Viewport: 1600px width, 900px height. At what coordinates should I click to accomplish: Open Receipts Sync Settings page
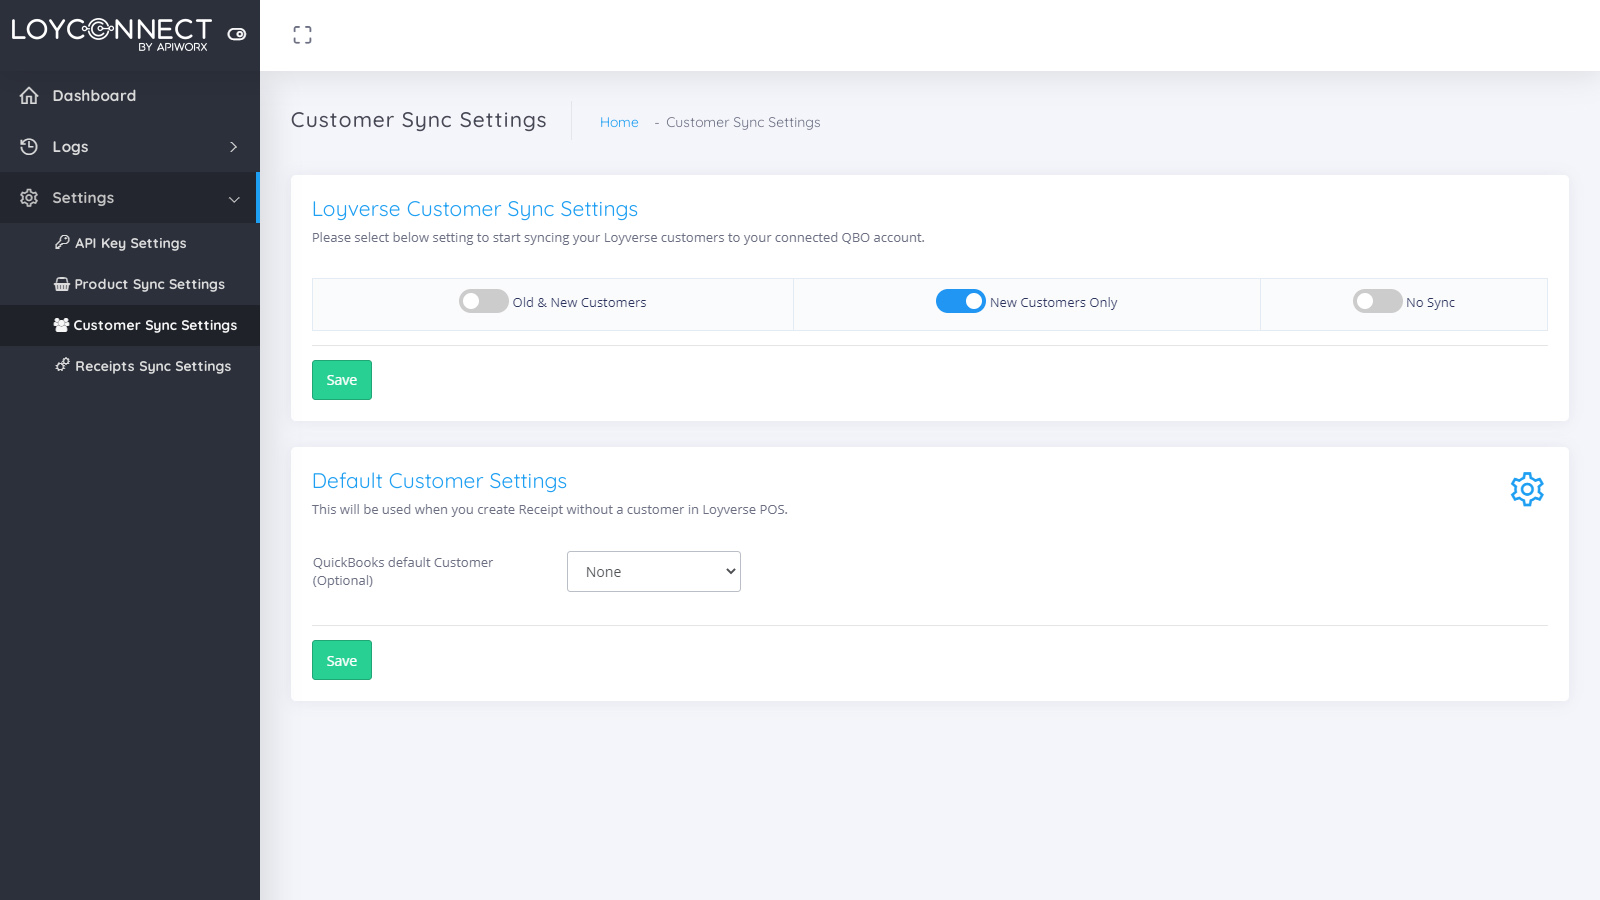coord(130,366)
